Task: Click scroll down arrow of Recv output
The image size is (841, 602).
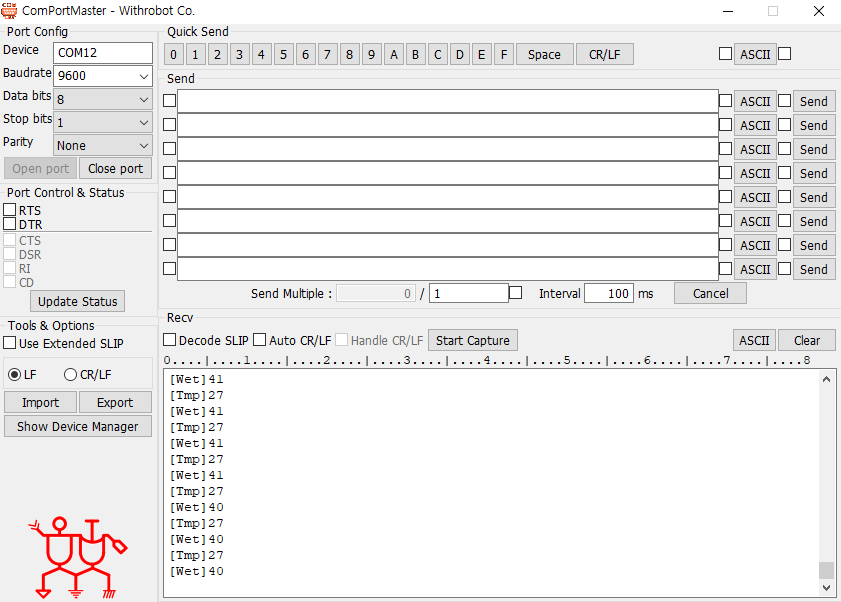Action: tap(827, 588)
